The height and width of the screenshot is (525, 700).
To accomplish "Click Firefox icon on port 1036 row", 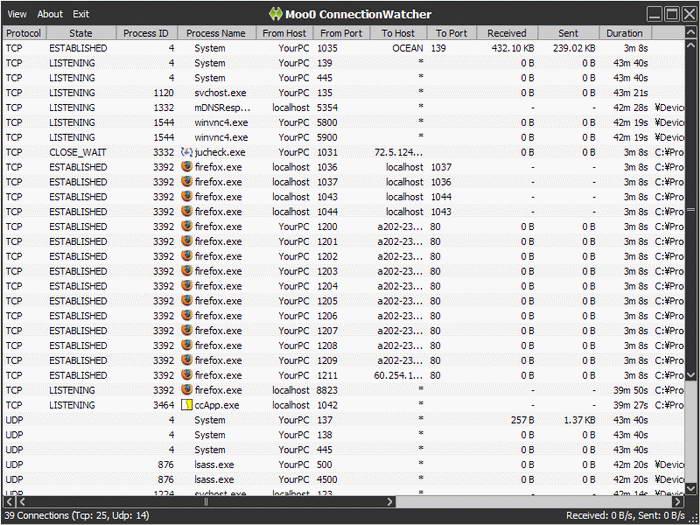I will pyautogui.click(x=187, y=167).
